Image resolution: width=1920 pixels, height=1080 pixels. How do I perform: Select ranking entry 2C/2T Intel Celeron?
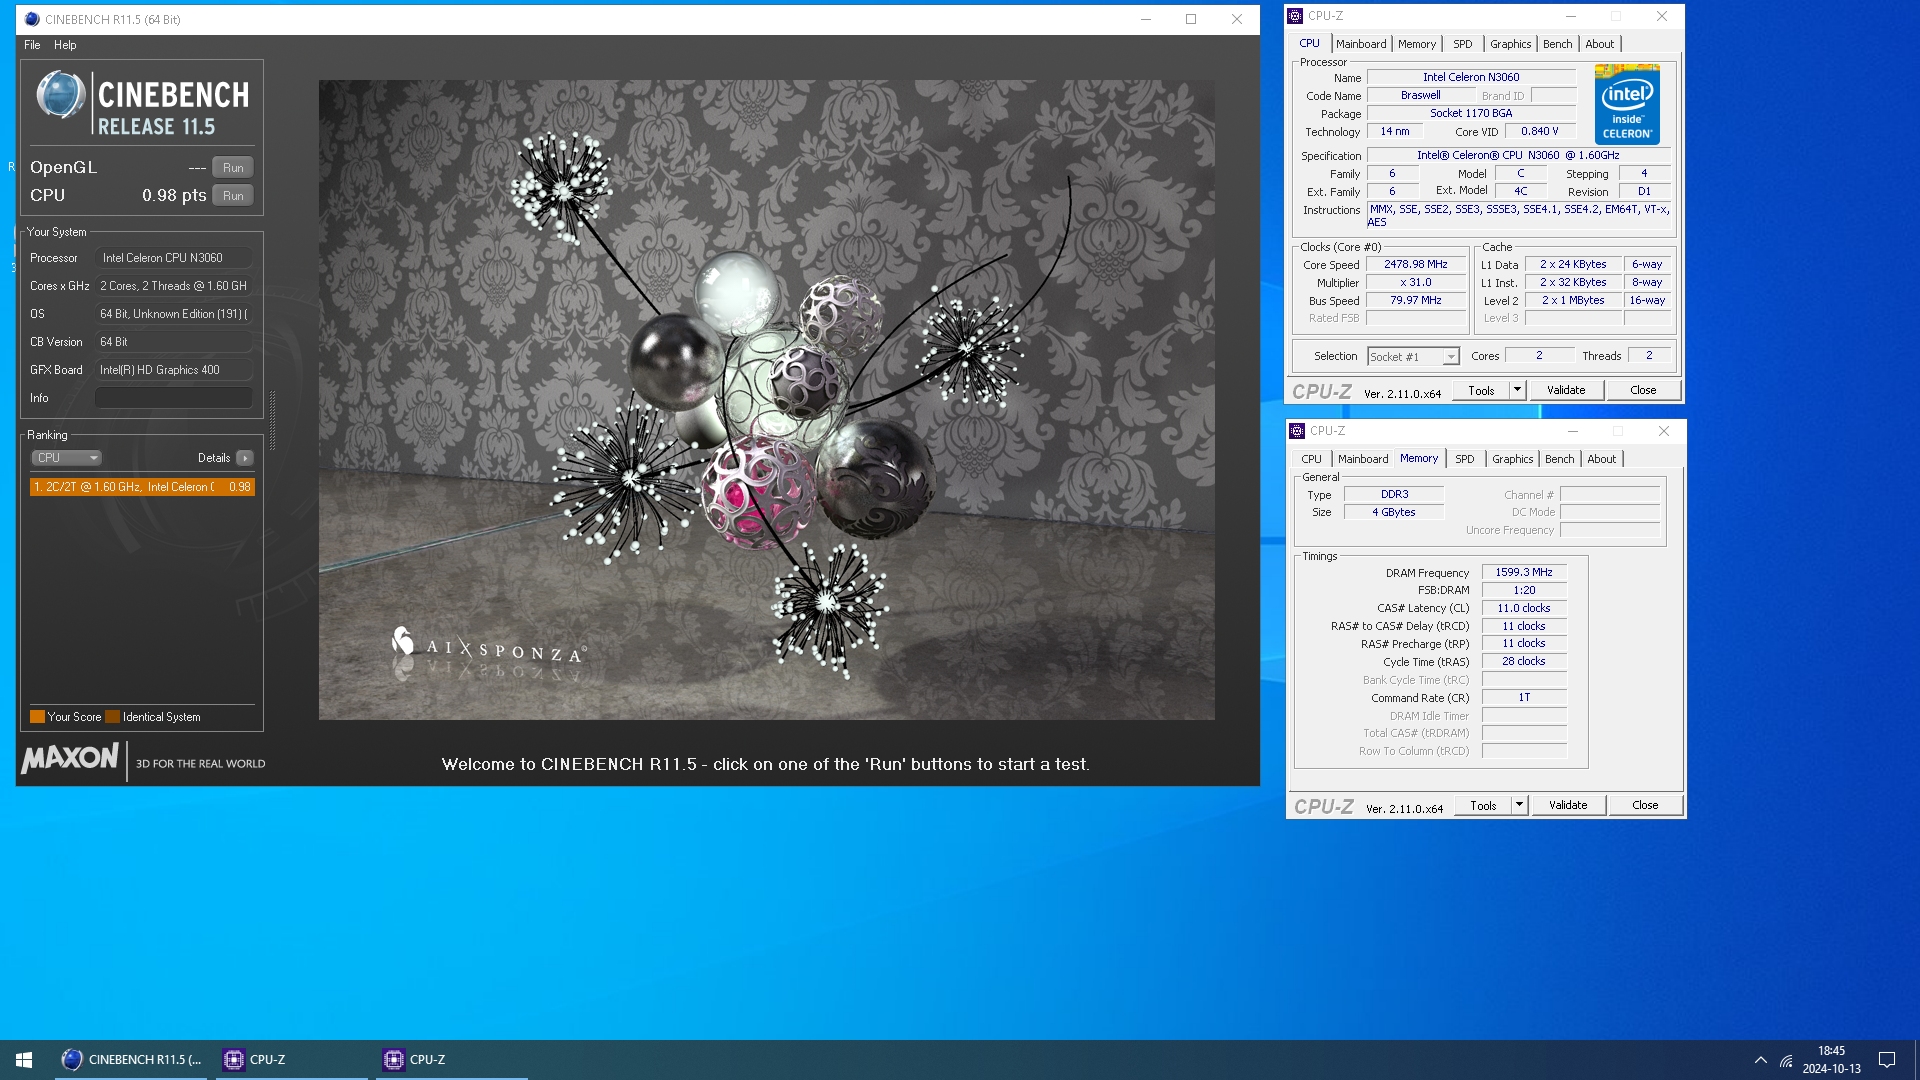(x=142, y=487)
